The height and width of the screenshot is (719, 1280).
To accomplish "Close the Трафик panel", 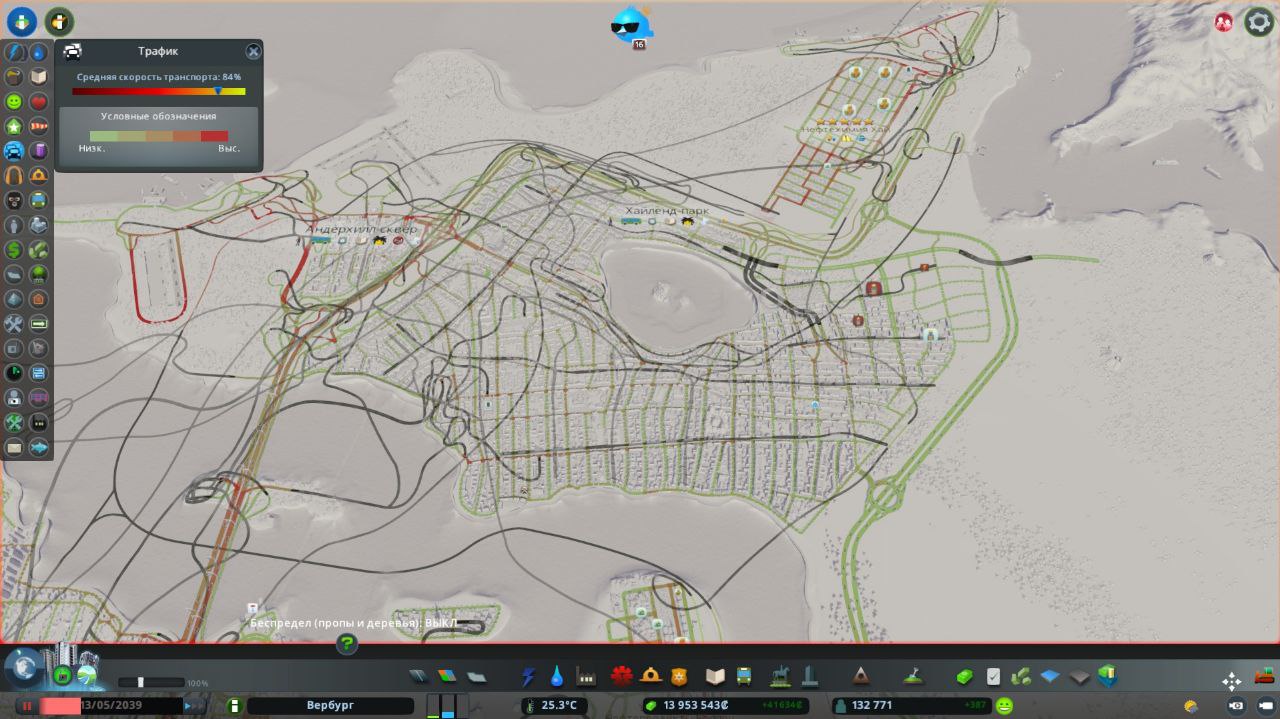I will click(x=253, y=51).
